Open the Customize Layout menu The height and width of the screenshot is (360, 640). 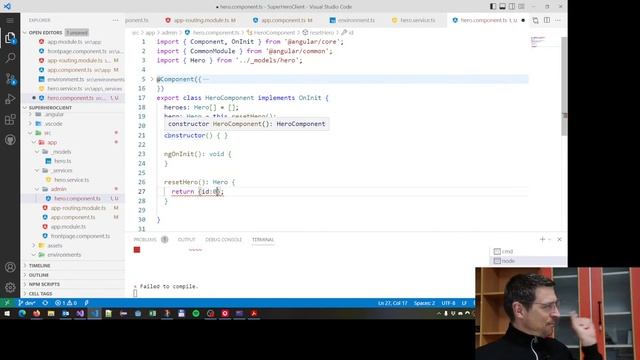point(521,7)
